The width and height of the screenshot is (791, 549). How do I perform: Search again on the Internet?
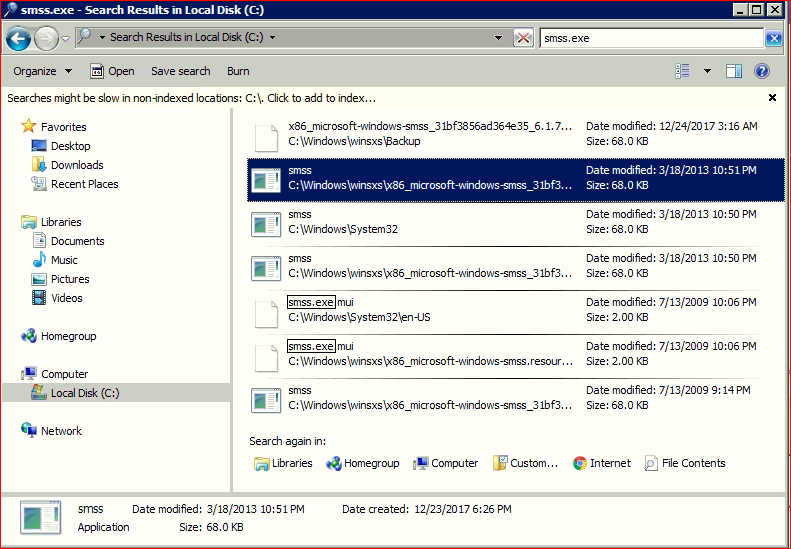pos(602,463)
